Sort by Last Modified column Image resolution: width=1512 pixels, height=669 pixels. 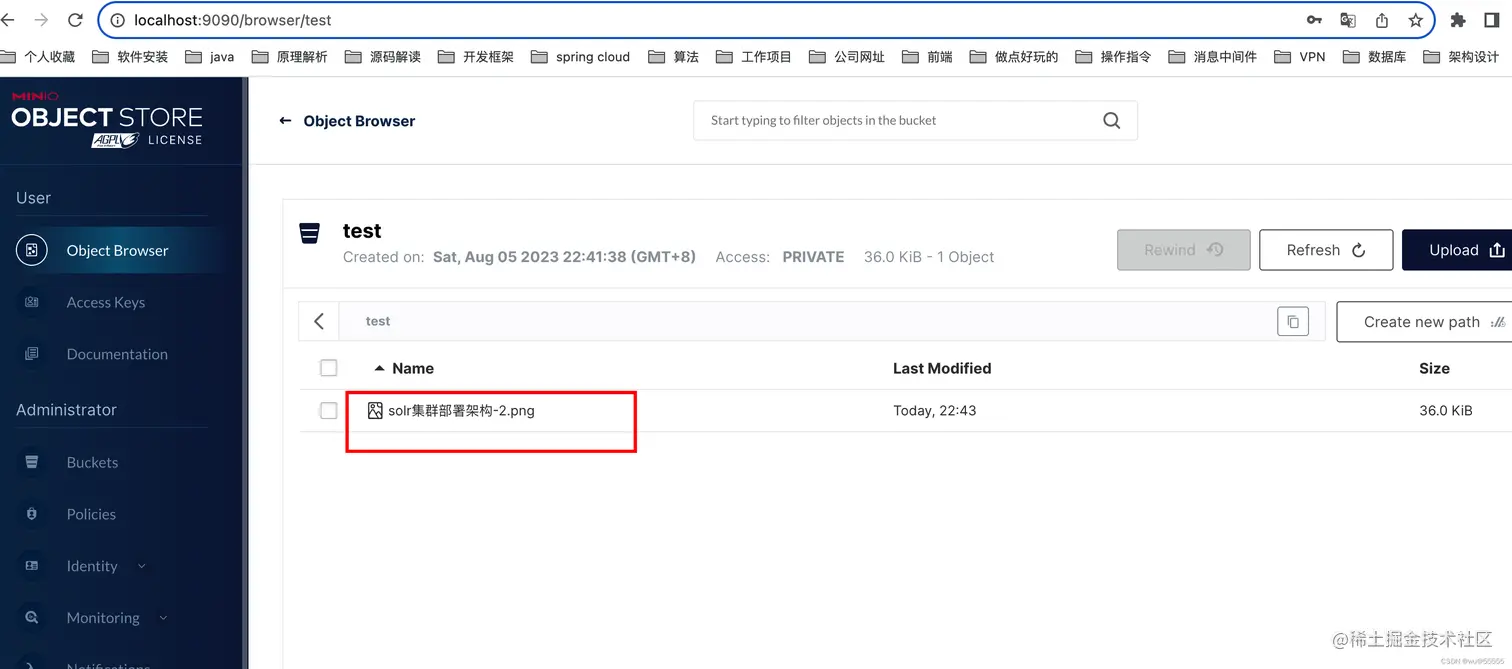click(942, 368)
